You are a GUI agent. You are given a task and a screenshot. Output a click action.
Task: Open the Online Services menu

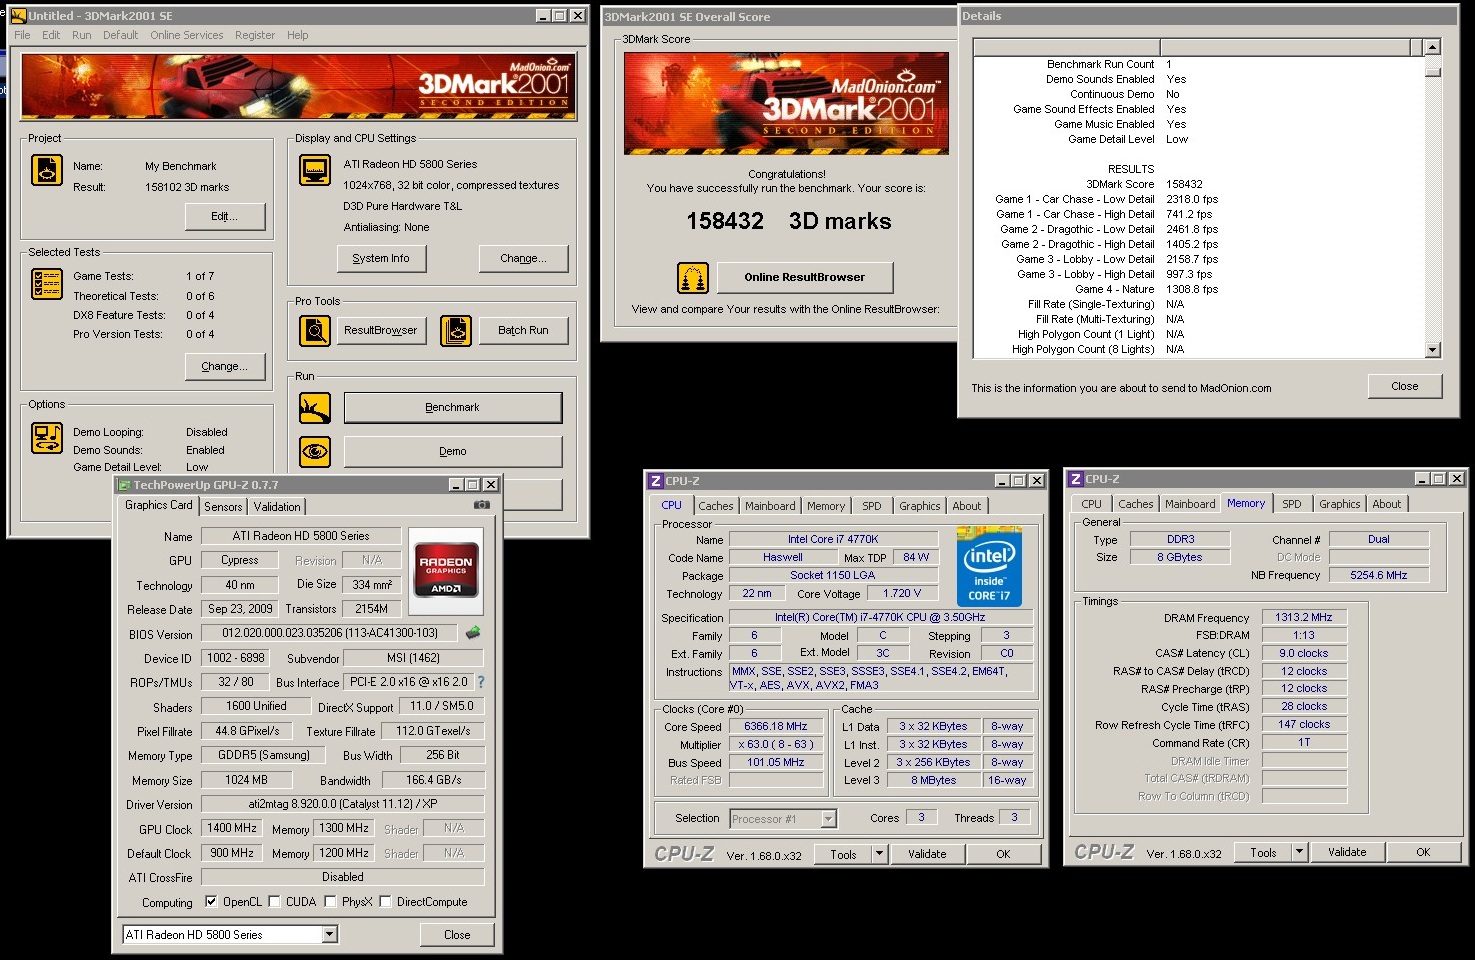pos(187,35)
